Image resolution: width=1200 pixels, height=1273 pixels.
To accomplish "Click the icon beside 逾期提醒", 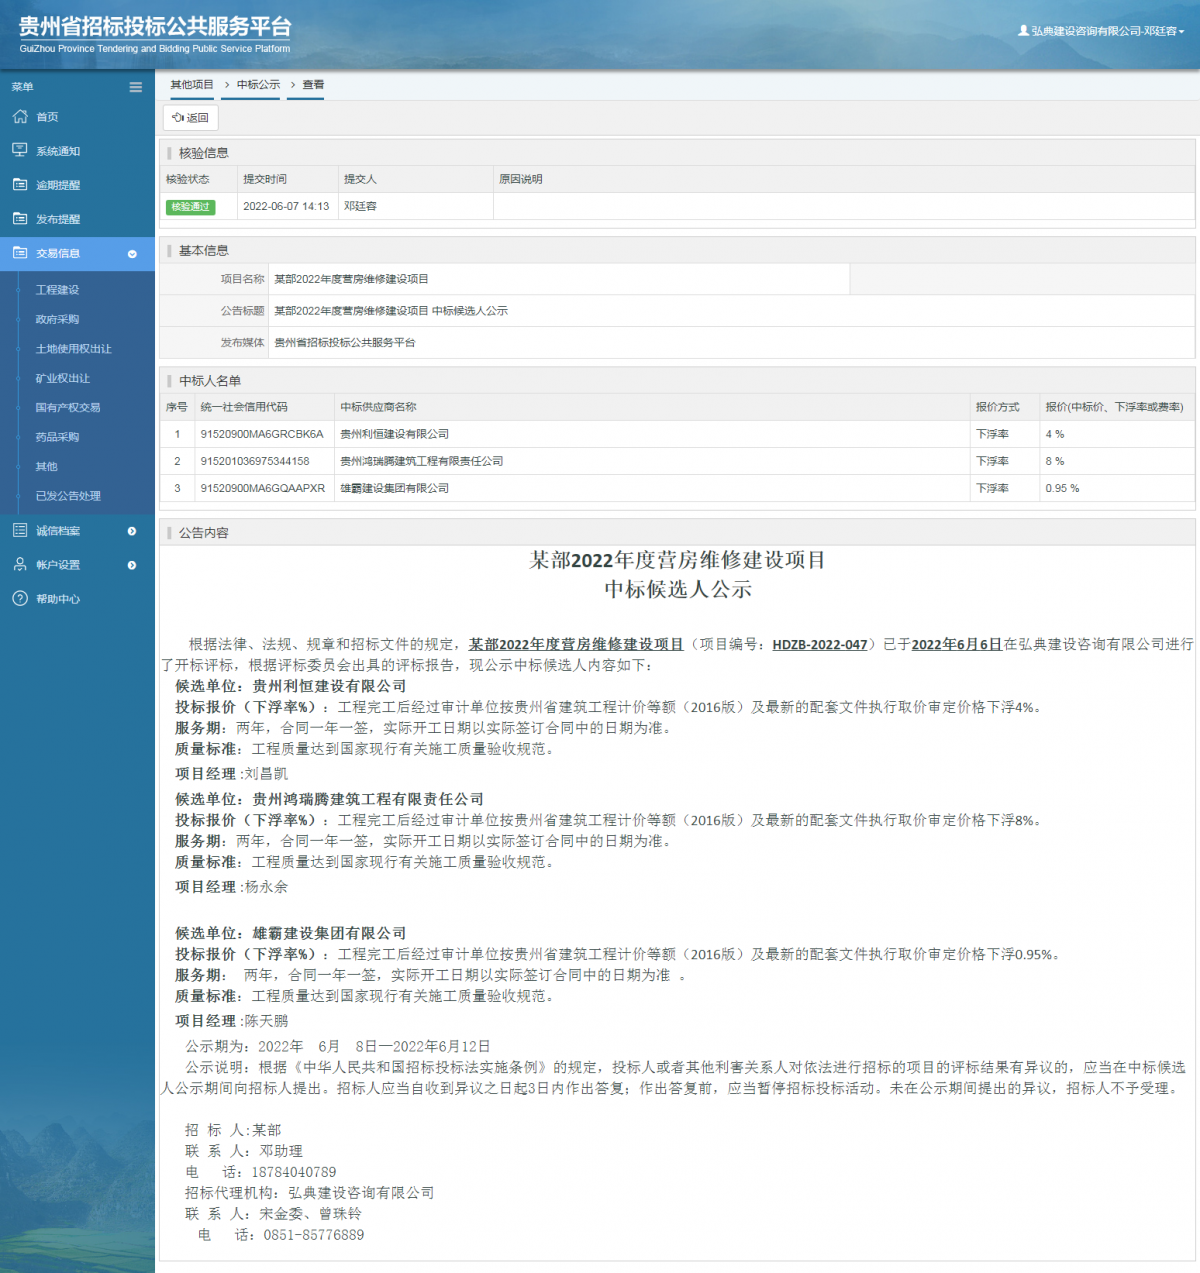I will [20, 184].
